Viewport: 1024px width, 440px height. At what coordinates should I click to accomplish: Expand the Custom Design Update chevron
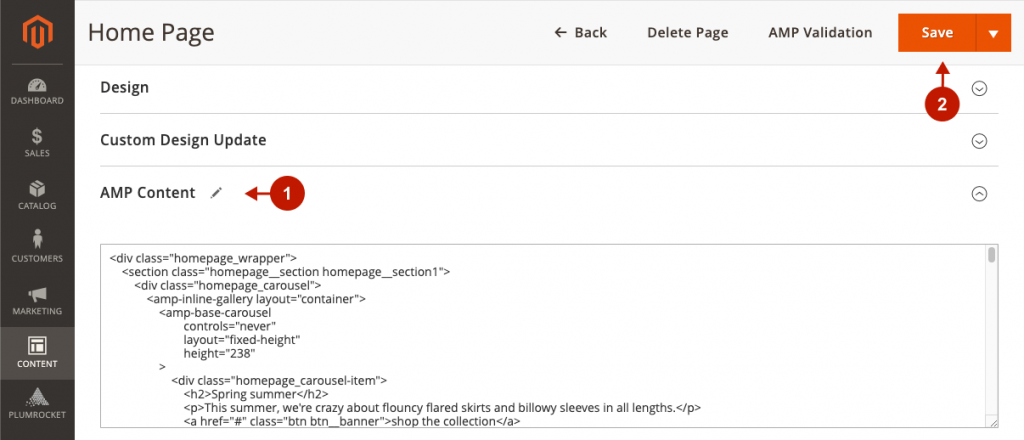tap(980, 141)
